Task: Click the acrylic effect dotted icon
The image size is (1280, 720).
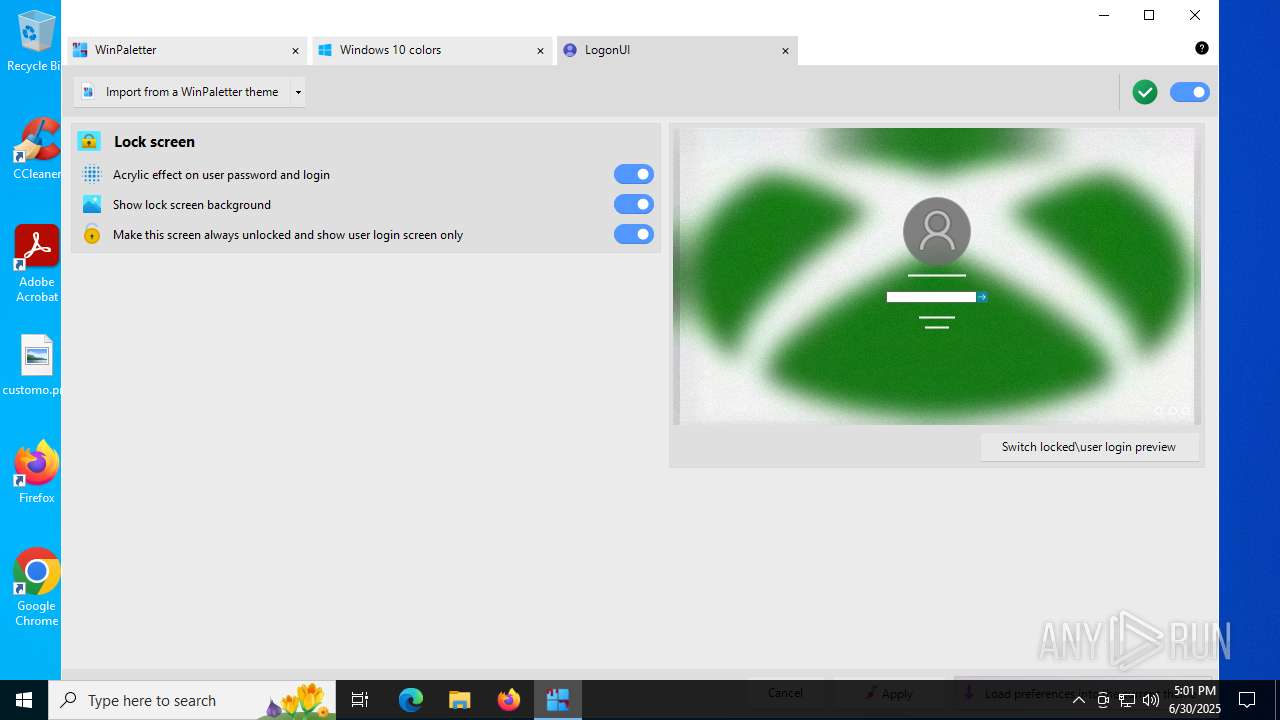Action: (92, 174)
